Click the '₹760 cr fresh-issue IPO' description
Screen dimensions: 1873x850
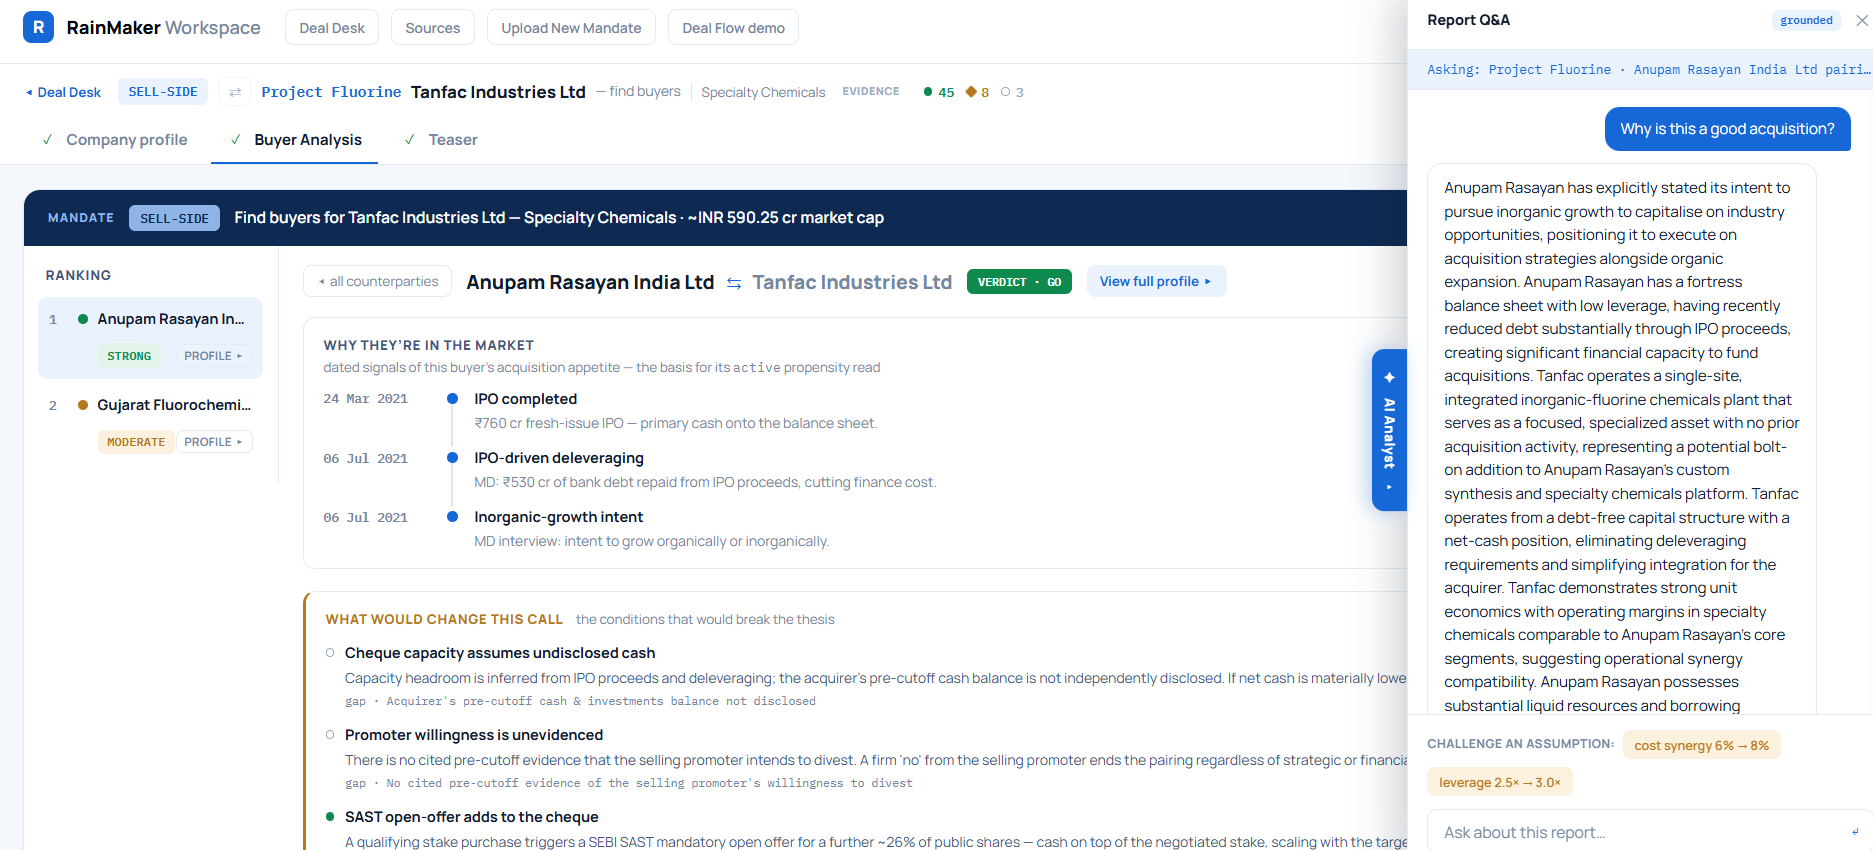675,423
